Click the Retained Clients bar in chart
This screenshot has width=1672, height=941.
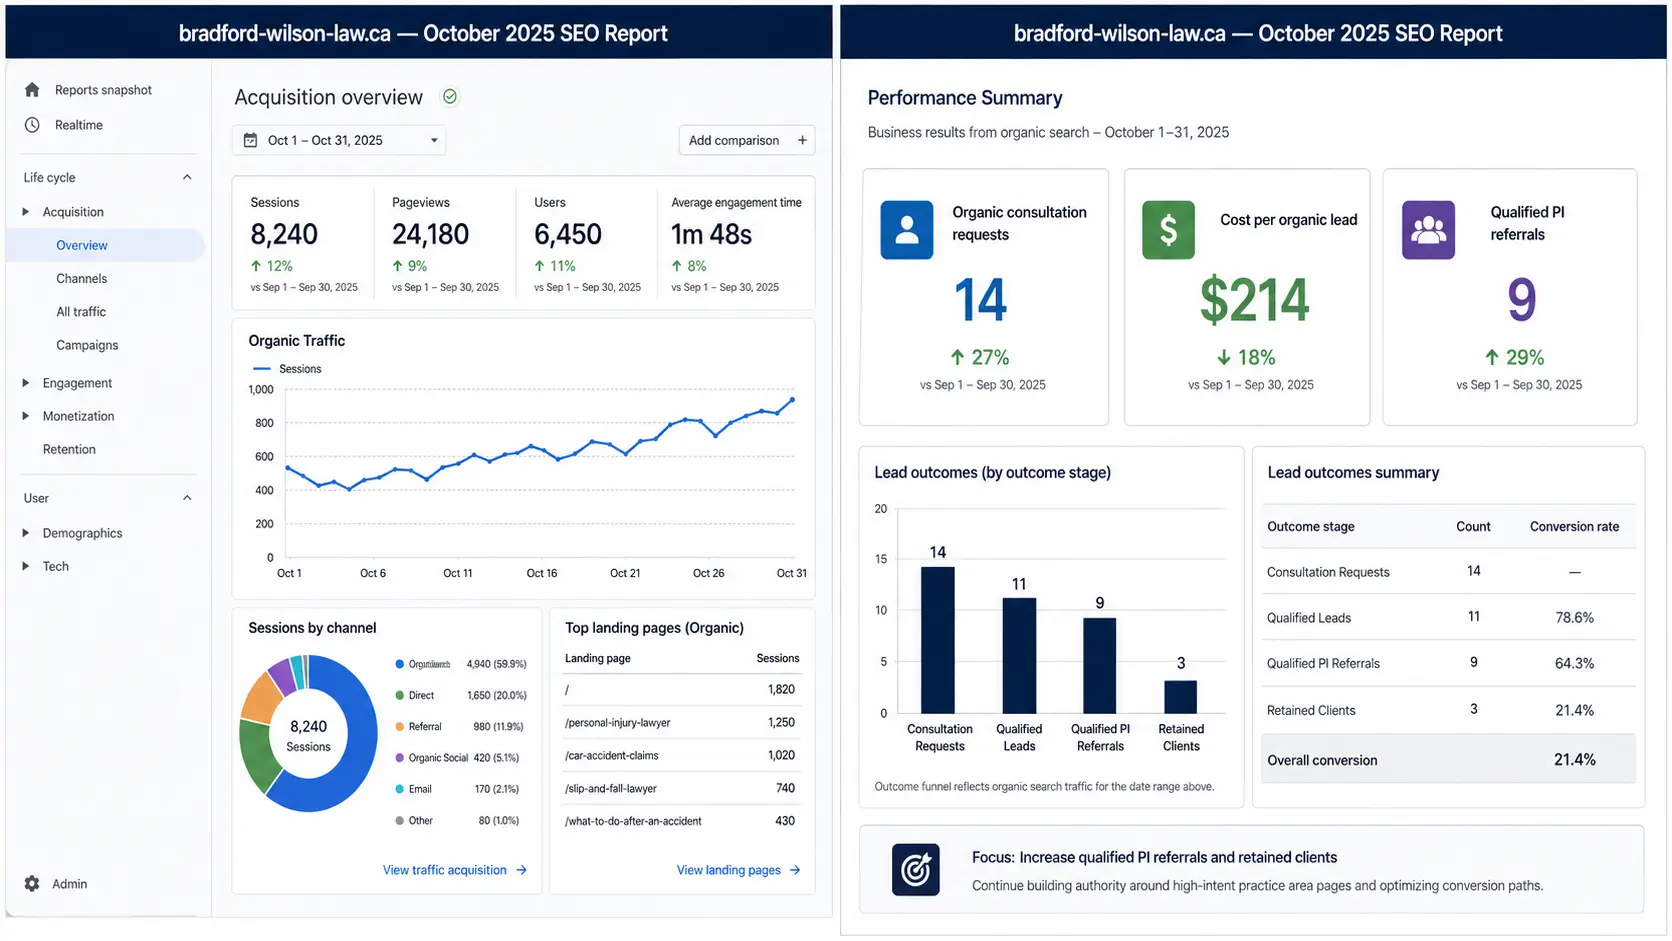click(1181, 697)
